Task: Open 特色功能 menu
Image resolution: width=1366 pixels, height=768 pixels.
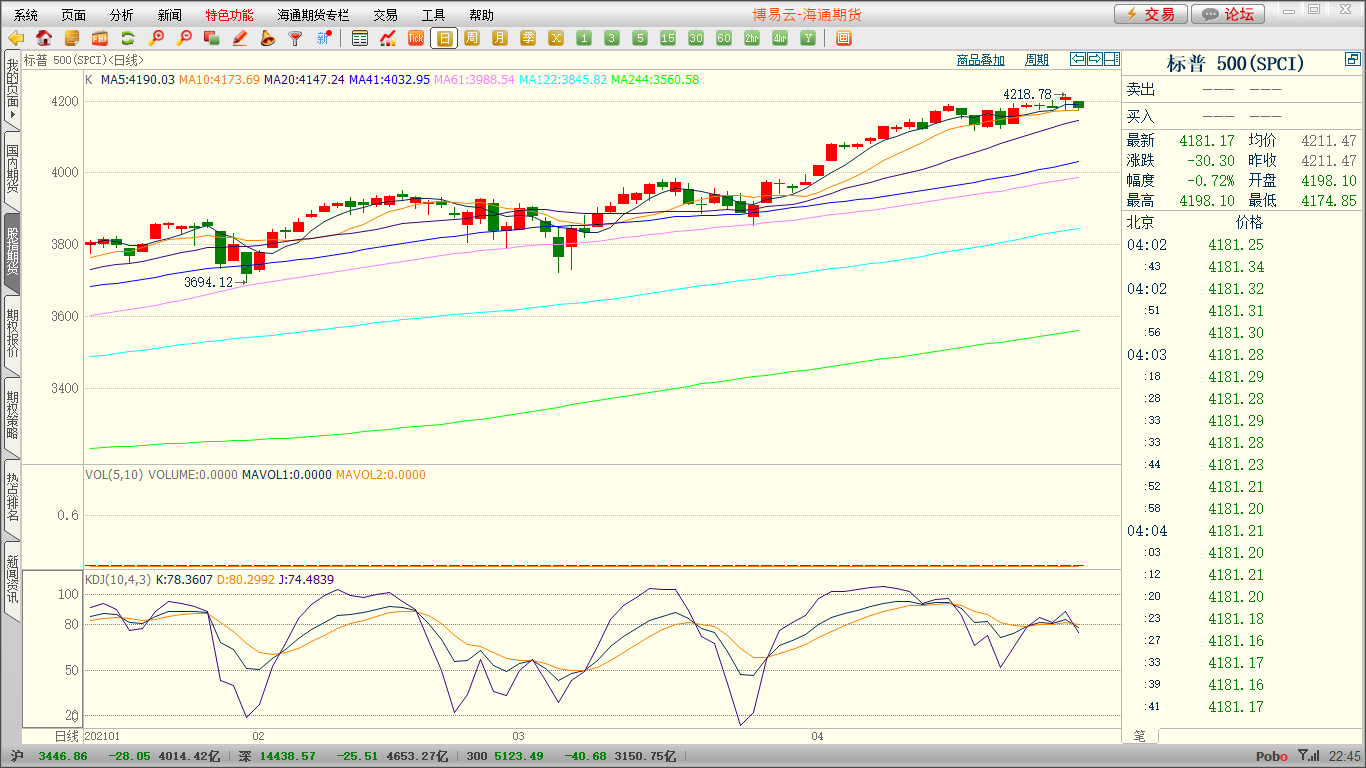Action: pyautogui.click(x=229, y=15)
